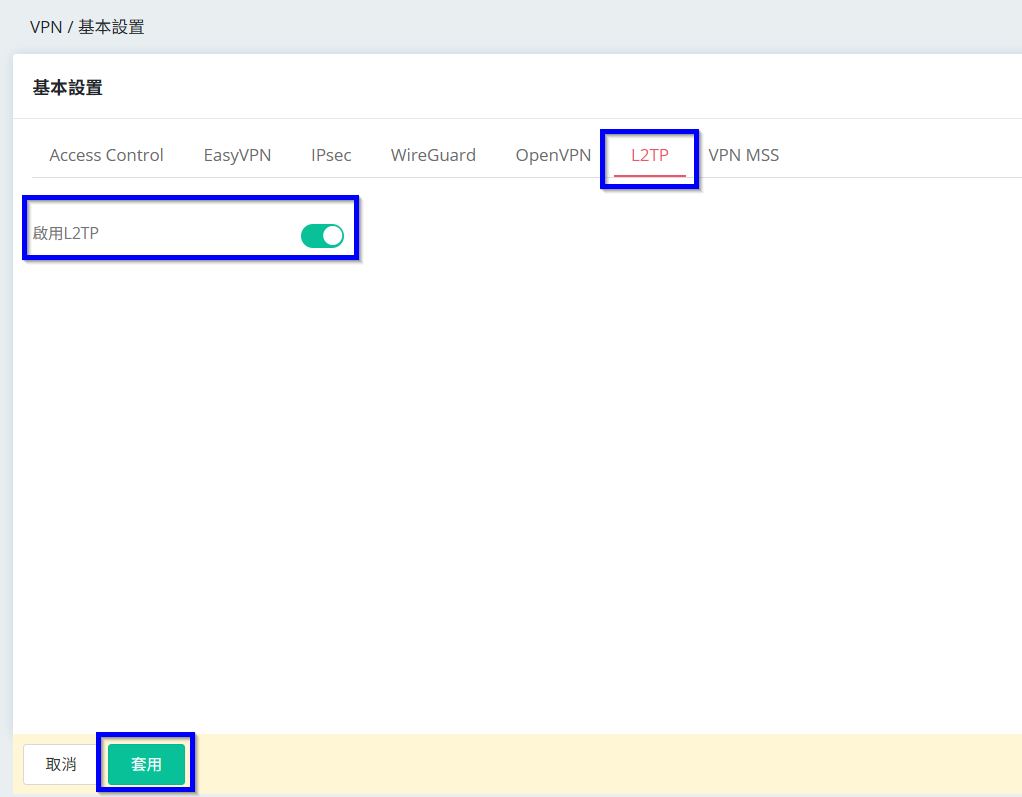Click 基本設置 in the breadcrumb path
The height and width of the screenshot is (797, 1022).
click(111, 27)
